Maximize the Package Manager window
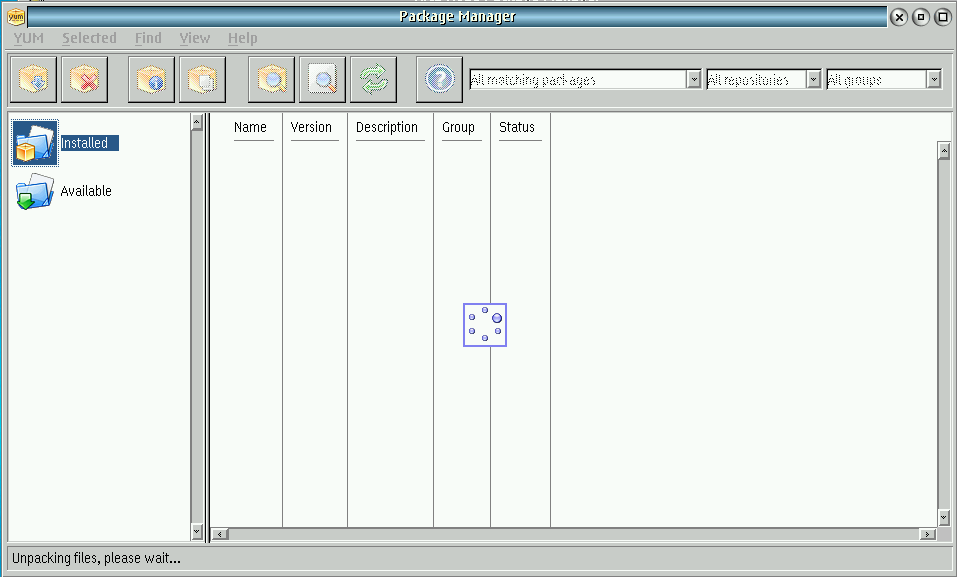Viewport: 957px width, 577px height. [942, 17]
